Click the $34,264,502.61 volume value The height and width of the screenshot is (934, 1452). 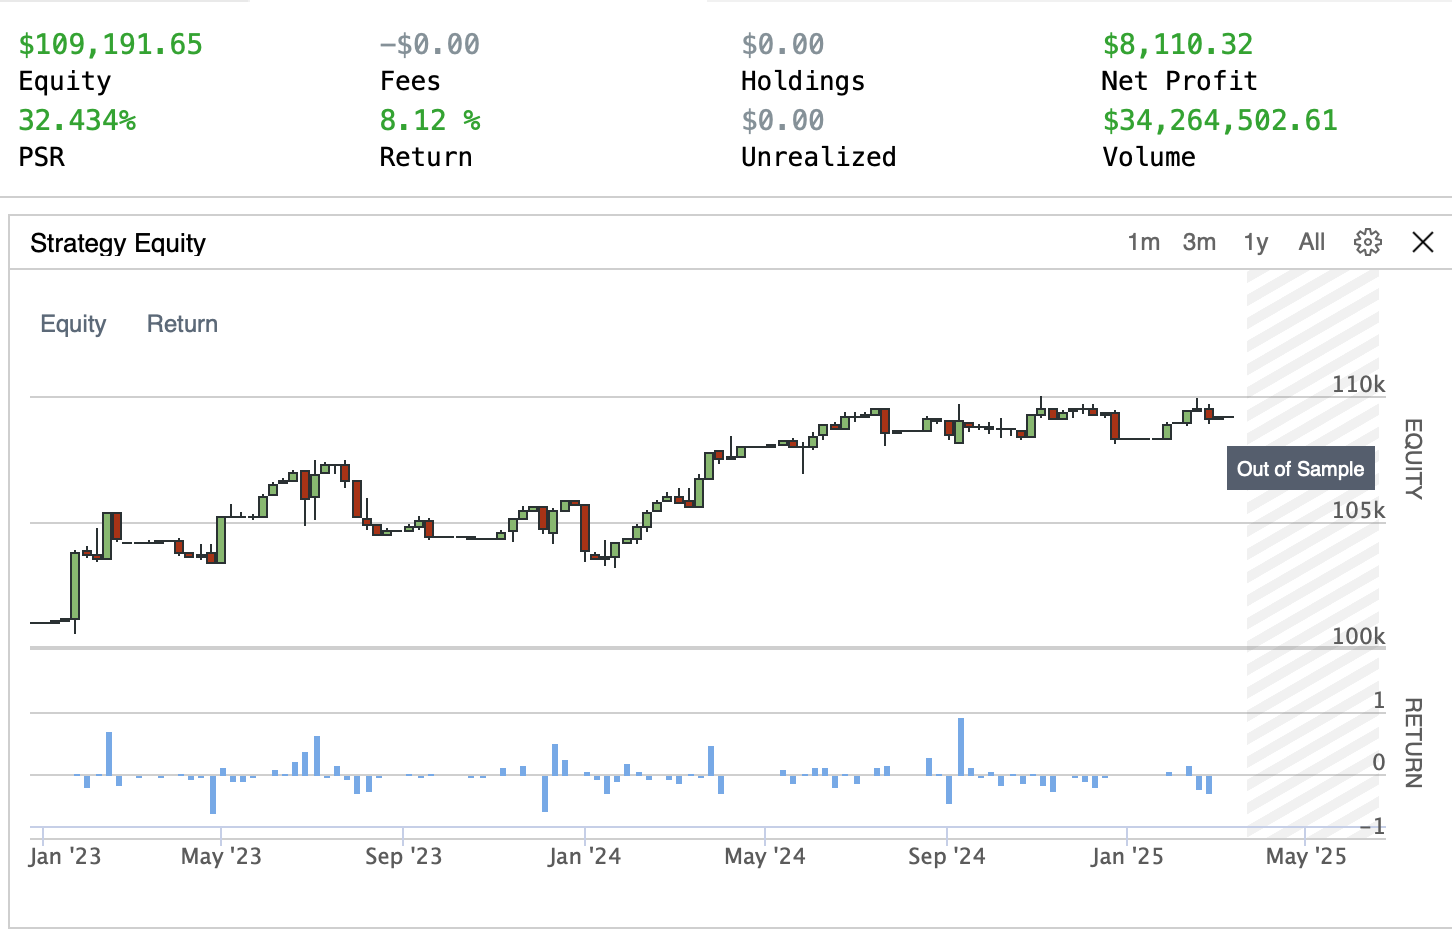(1220, 120)
